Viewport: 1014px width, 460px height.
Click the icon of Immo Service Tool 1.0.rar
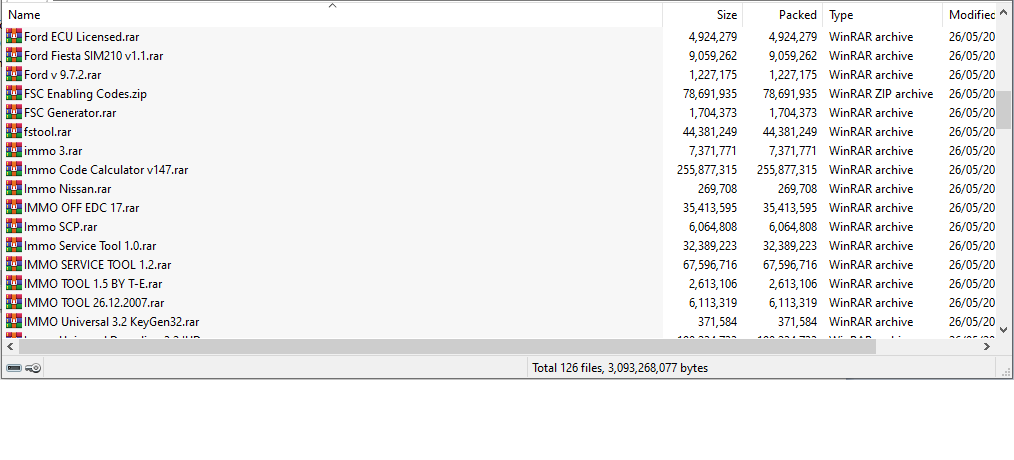(x=14, y=245)
